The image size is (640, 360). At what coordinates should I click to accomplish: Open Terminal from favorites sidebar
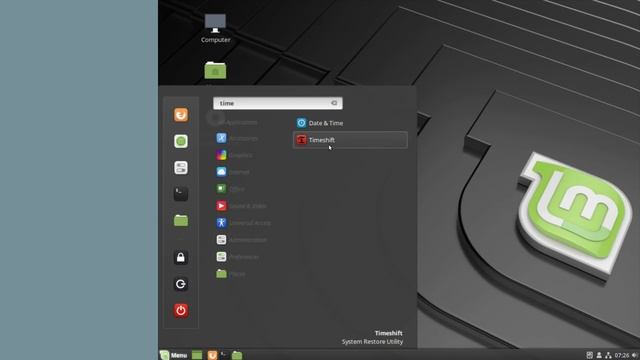coord(181,194)
